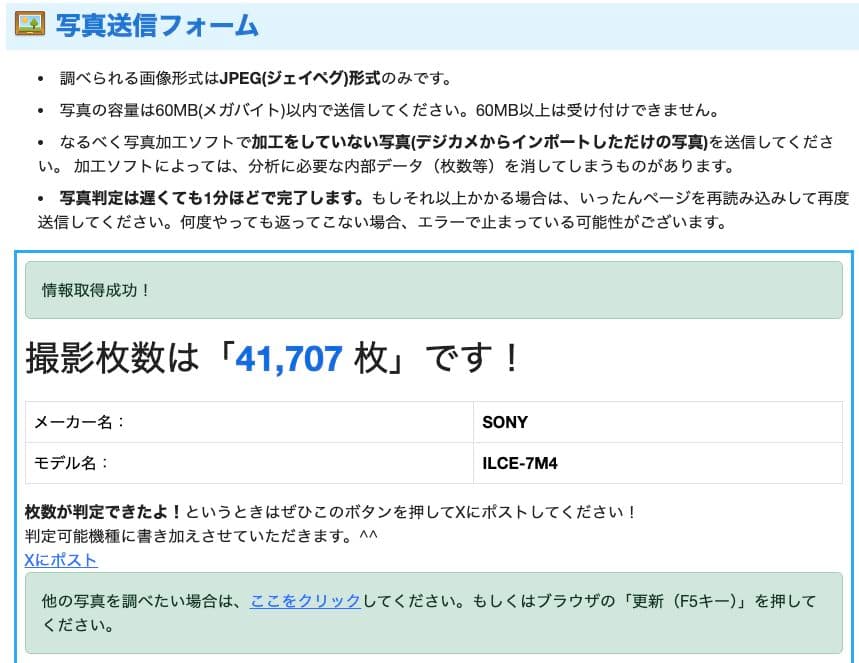
Task: Click the 写真送信フォーム heading text
Action: coord(157,26)
